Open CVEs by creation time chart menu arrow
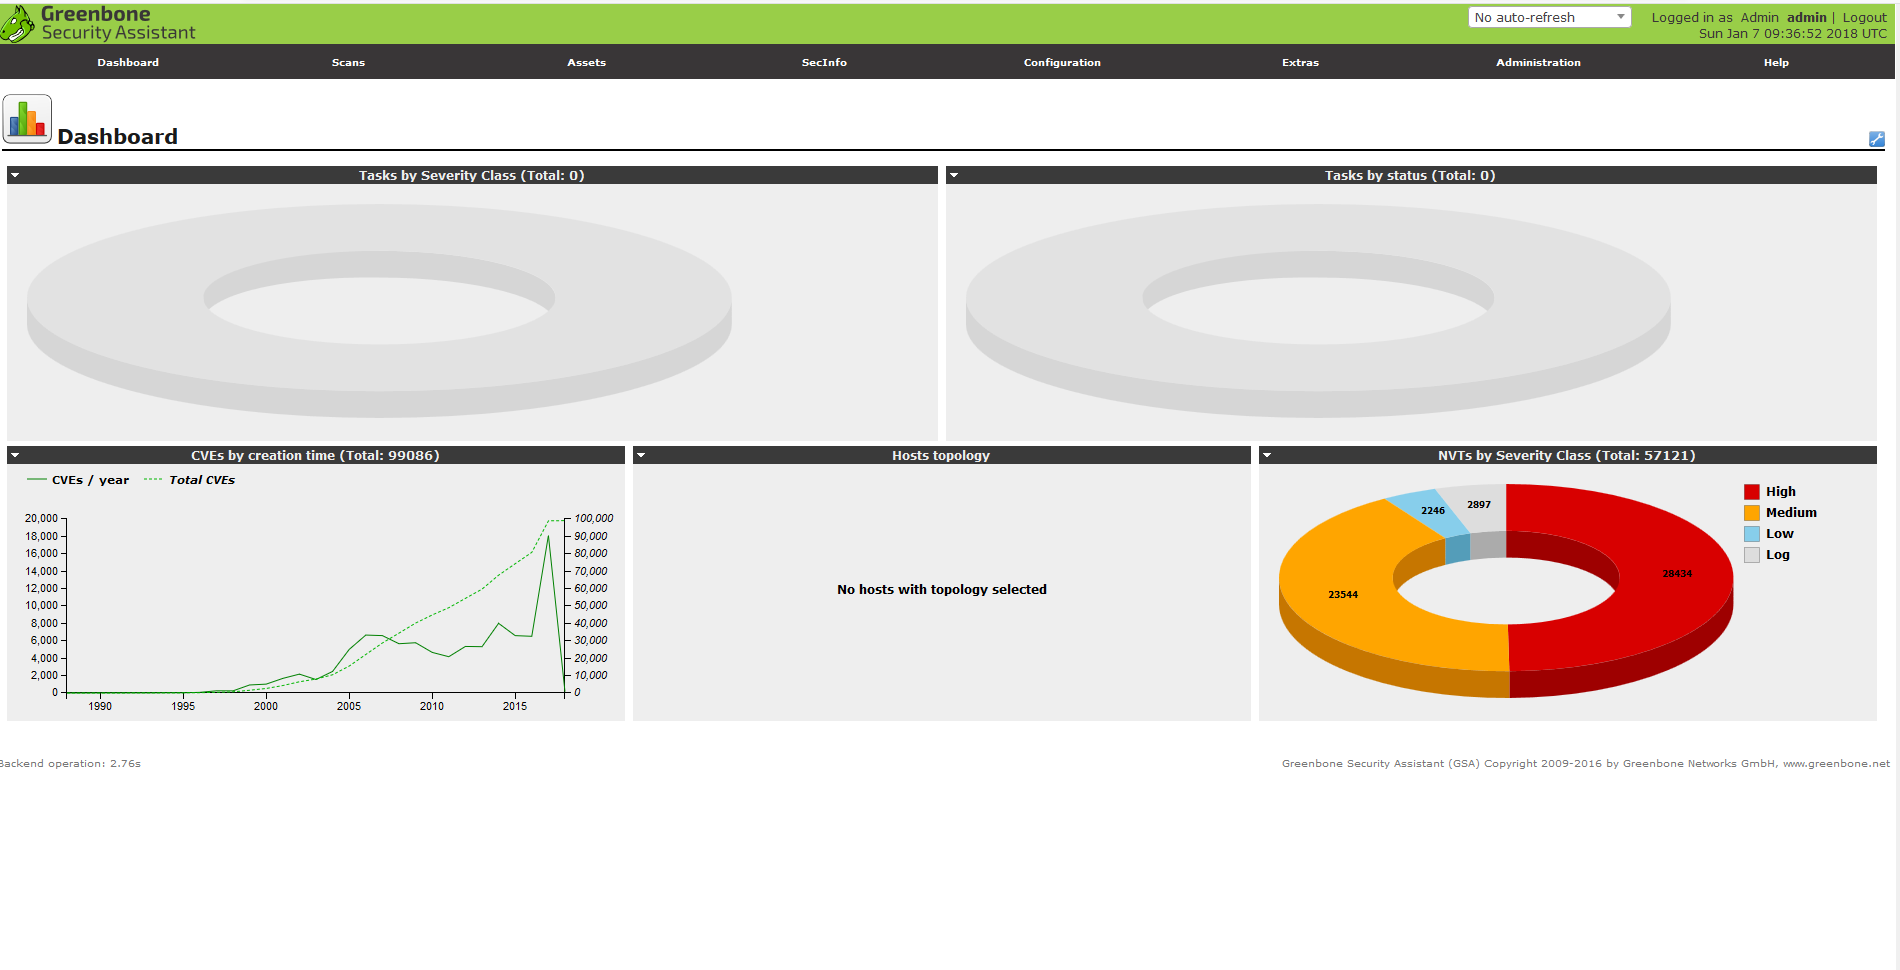Screen dimensions: 1900x970 click(x=15, y=455)
